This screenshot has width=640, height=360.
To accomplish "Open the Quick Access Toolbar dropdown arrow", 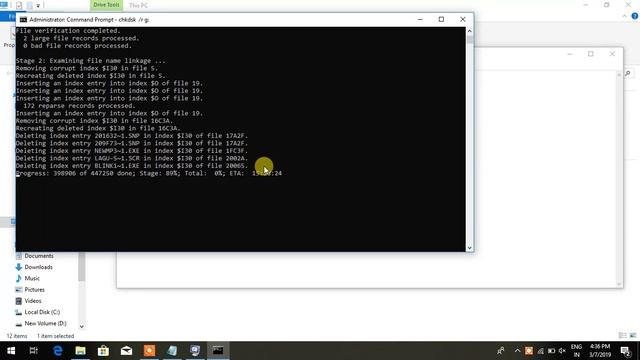I will pyautogui.click(x=38, y=6).
